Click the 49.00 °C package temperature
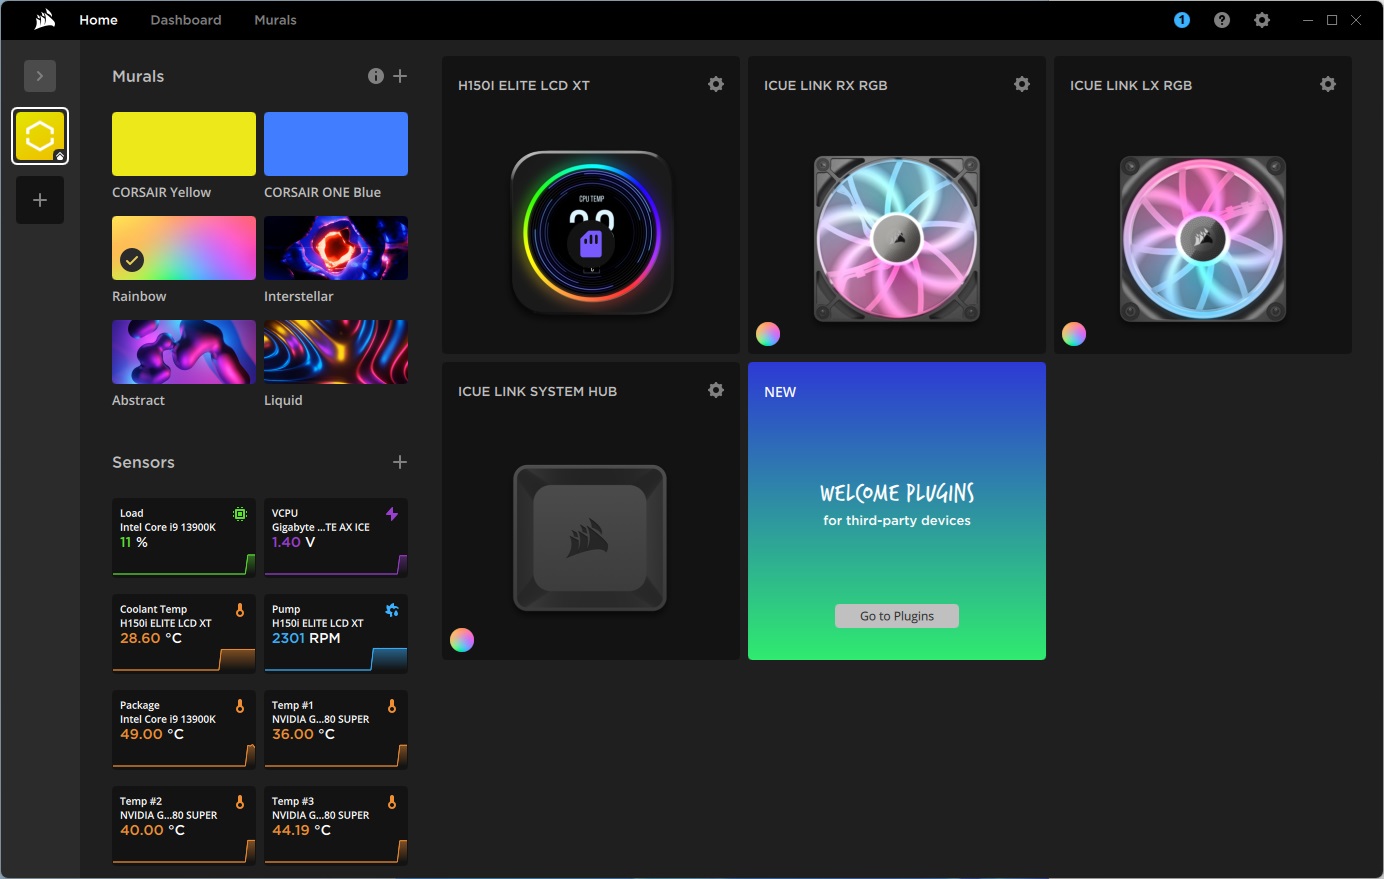 tap(152, 734)
